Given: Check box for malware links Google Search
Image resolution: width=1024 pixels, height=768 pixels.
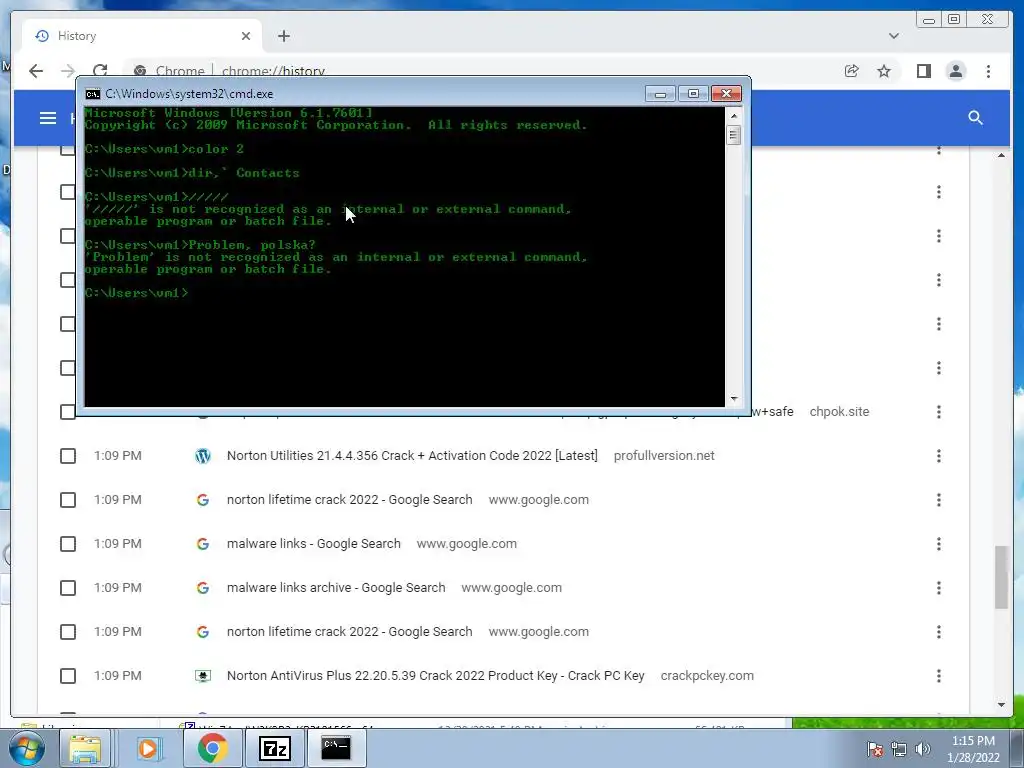Looking at the screenshot, I should [x=68, y=543].
